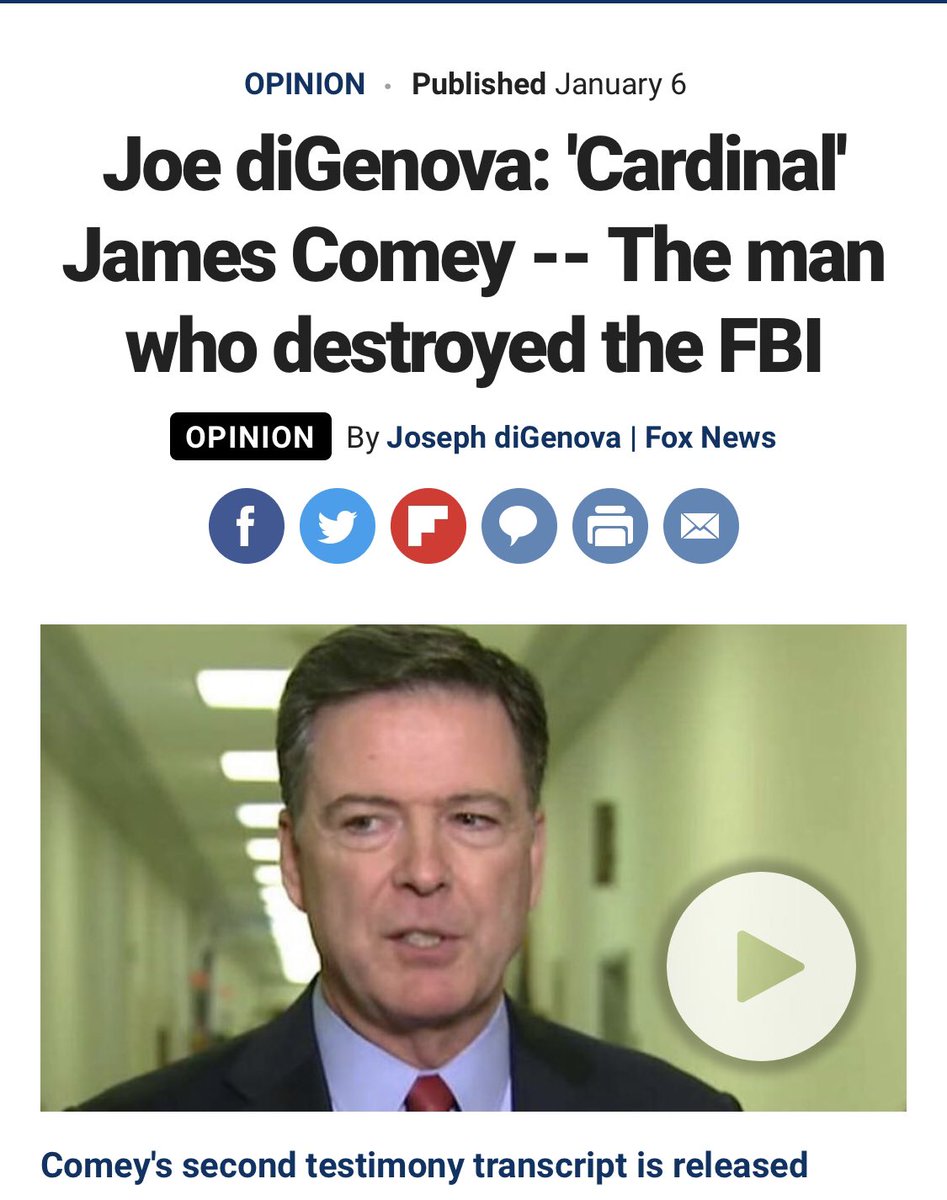Share to Flipboard with red icon
This screenshot has height=1200, width=947.
(428, 525)
